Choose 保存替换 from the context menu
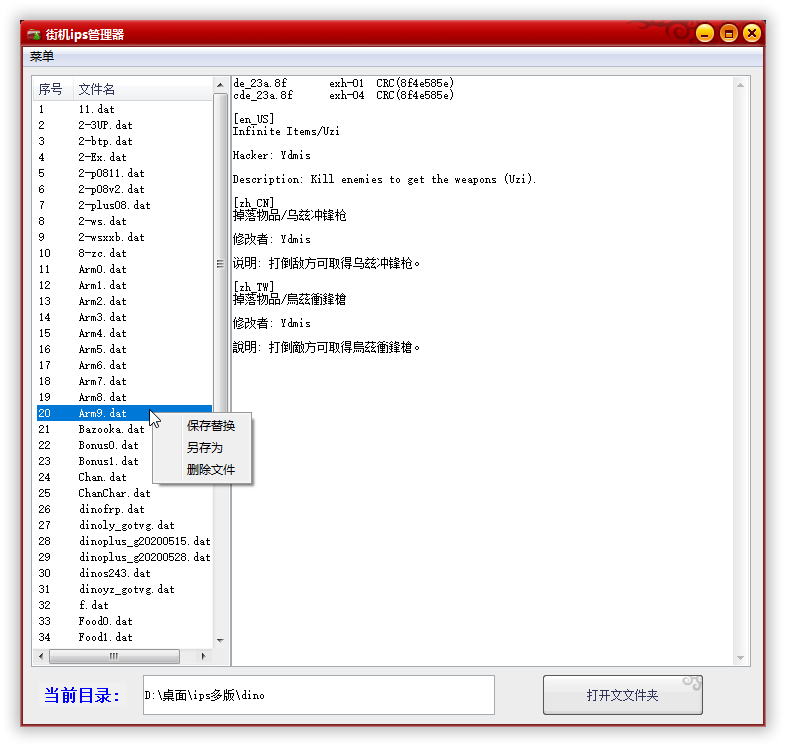The width and height of the screenshot is (786, 747). click(210, 426)
